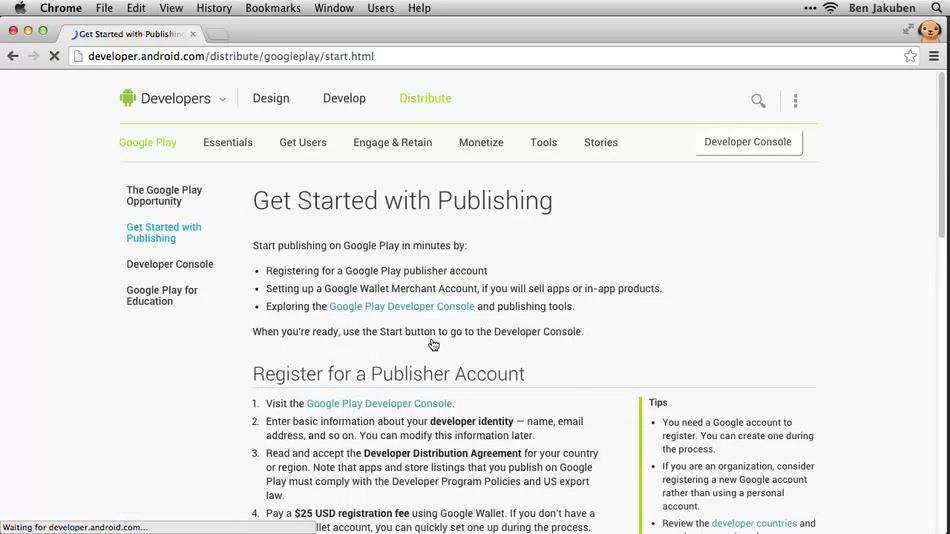This screenshot has height=534, width=950.
Task: Open the Get Users subnav tab
Action: pos(303,142)
